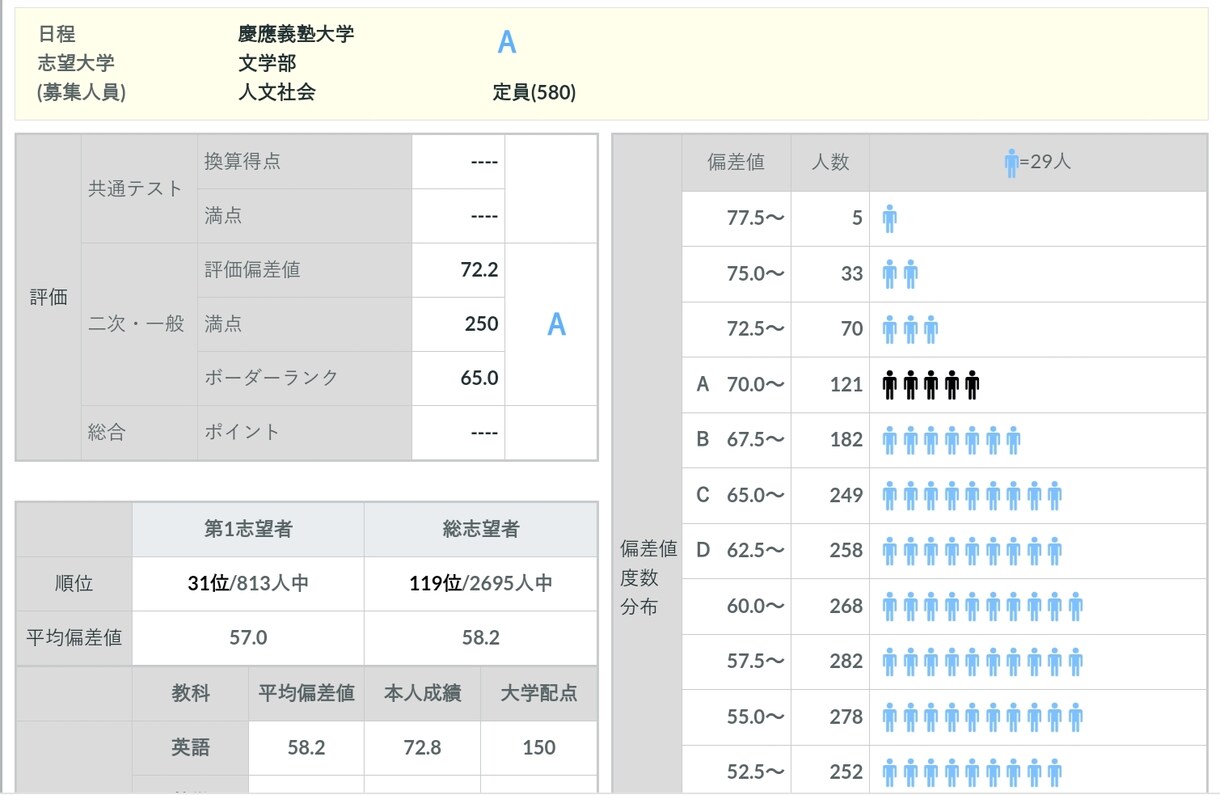The image size is (1220, 795).
Task: Click the 教科 column header
Action: click(x=190, y=693)
